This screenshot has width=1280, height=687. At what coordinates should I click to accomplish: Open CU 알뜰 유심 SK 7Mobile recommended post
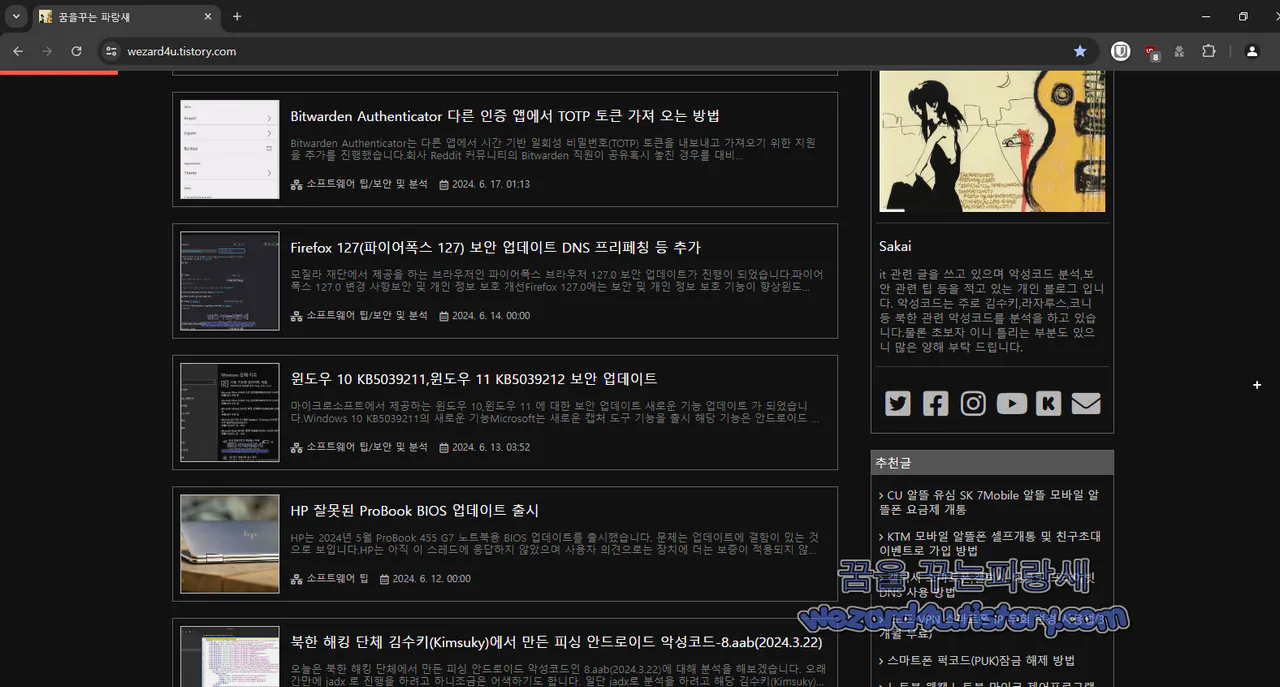(989, 502)
